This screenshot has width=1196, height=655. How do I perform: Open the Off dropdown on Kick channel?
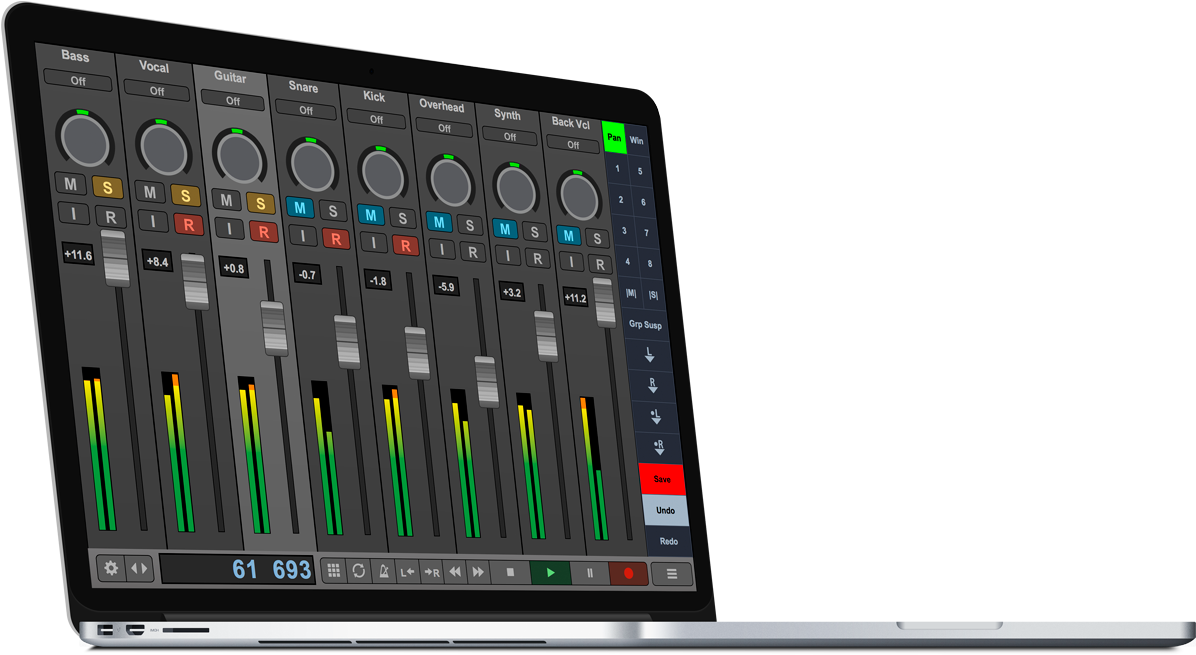[x=376, y=119]
